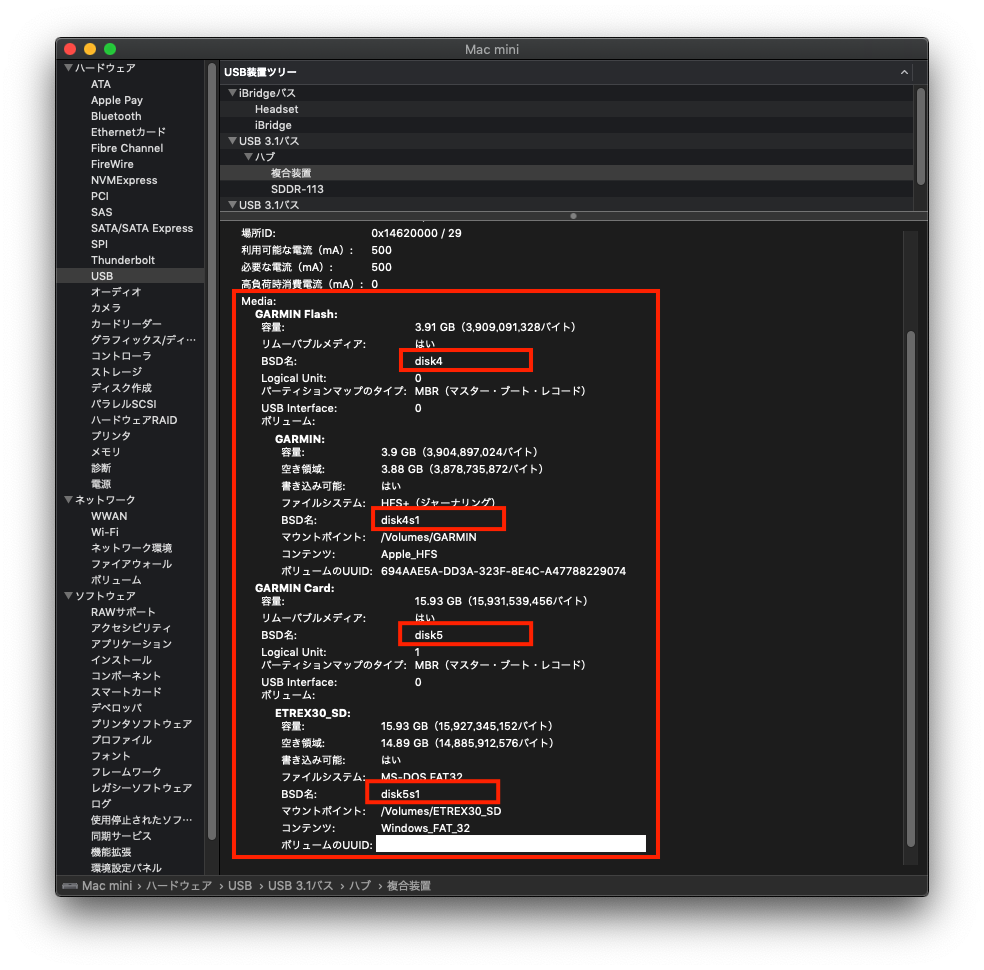Screen dimensions: 984x970
Task: Click the USB tree vertical scrollbar
Action: [921, 137]
